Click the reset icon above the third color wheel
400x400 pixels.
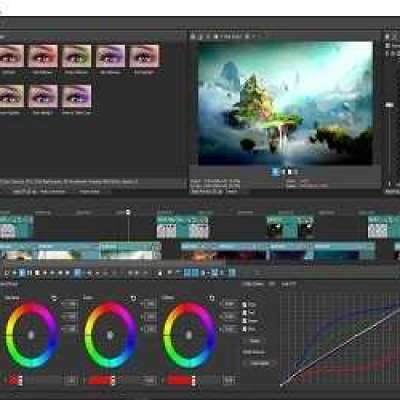[211, 298]
